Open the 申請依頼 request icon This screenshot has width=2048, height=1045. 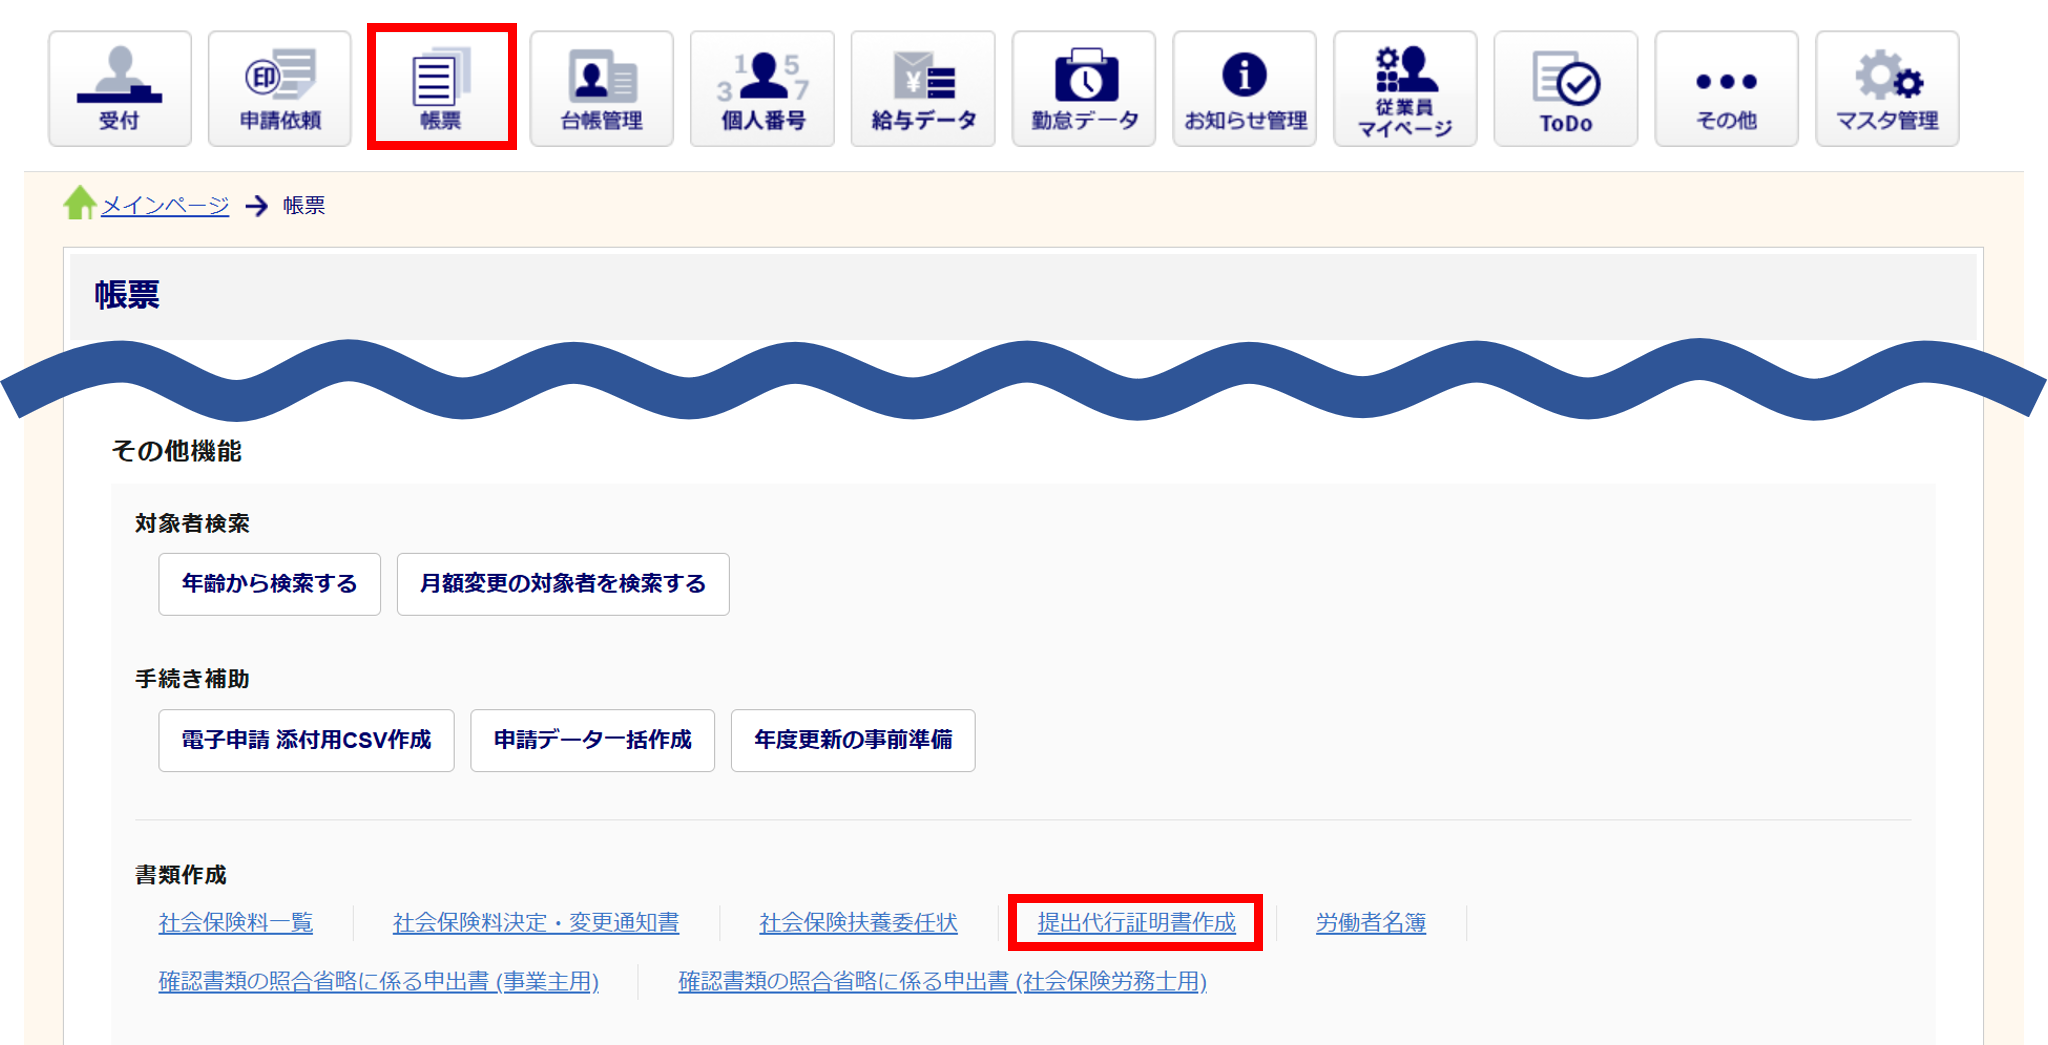pyautogui.click(x=280, y=89)
